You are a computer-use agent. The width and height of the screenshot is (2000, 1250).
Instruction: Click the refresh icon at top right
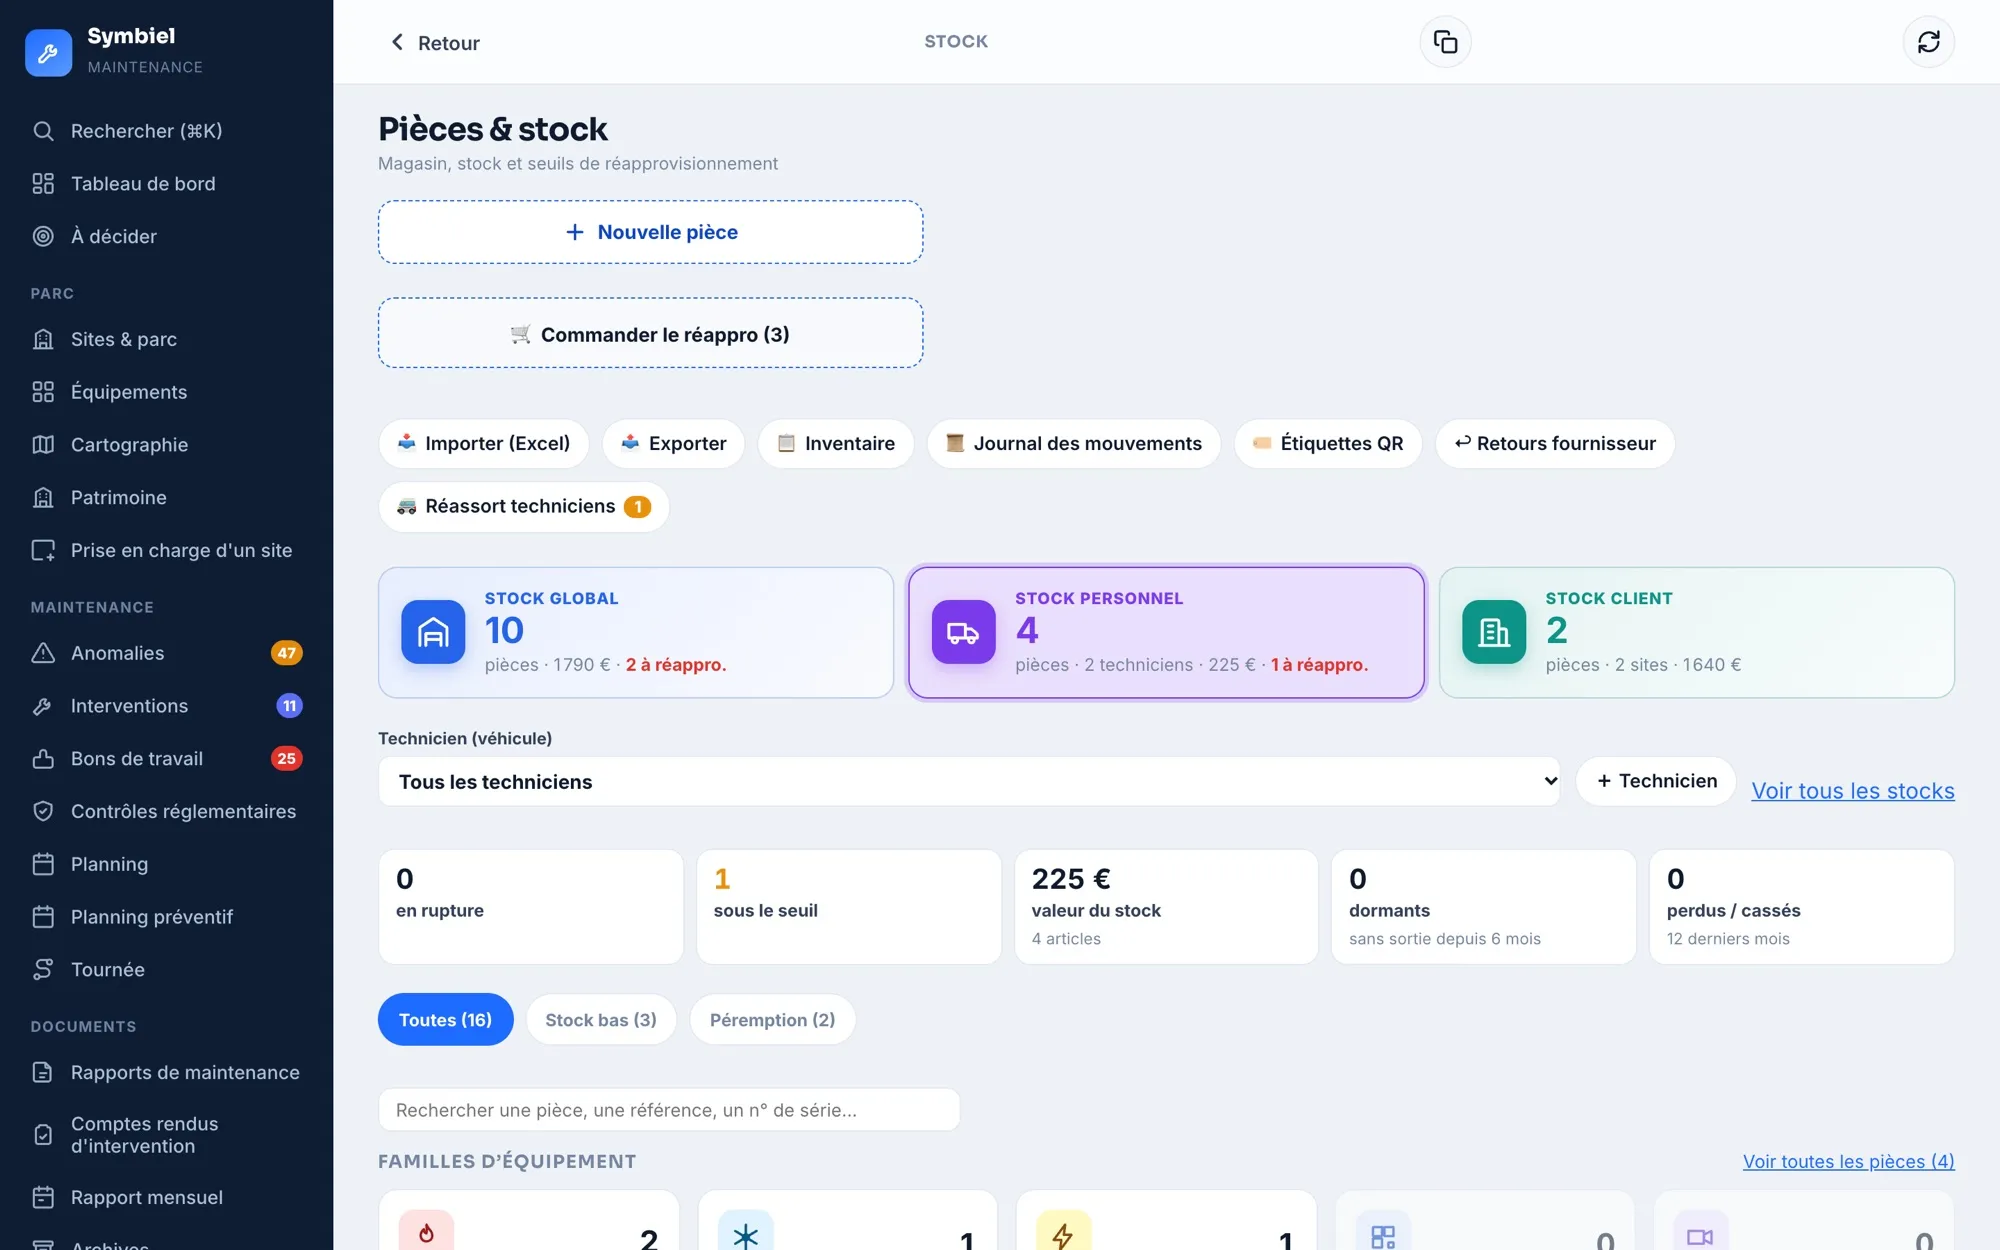click(x=1928, y=42)
